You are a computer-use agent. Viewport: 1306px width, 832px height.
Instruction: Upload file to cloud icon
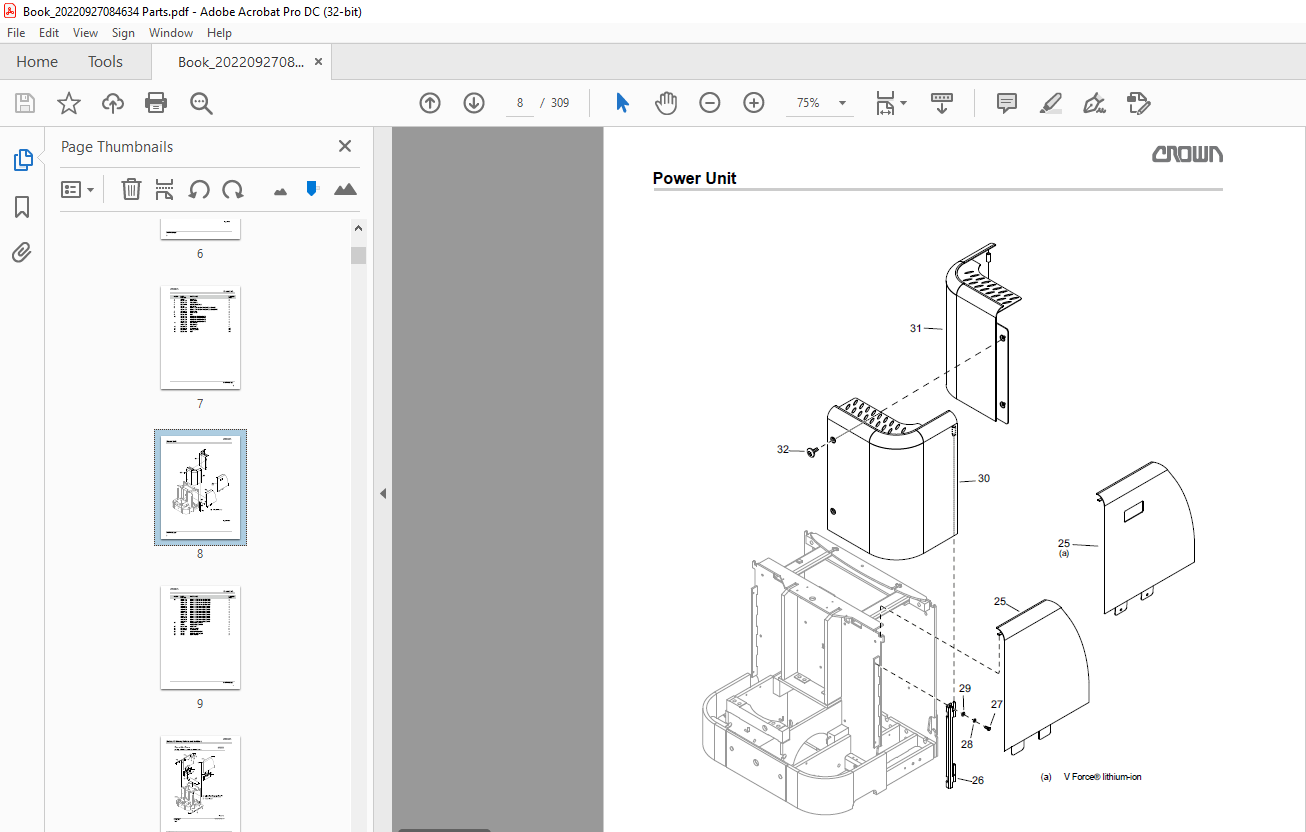coord(113,103)
